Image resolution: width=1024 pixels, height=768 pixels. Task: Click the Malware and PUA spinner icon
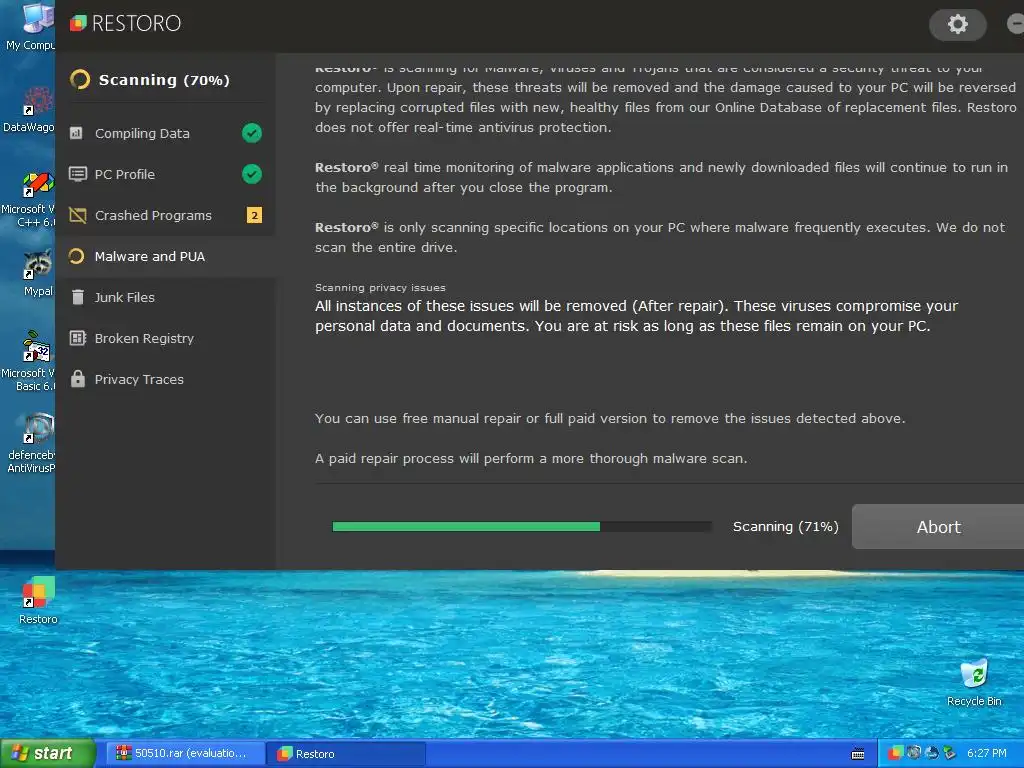pos(76,256)
